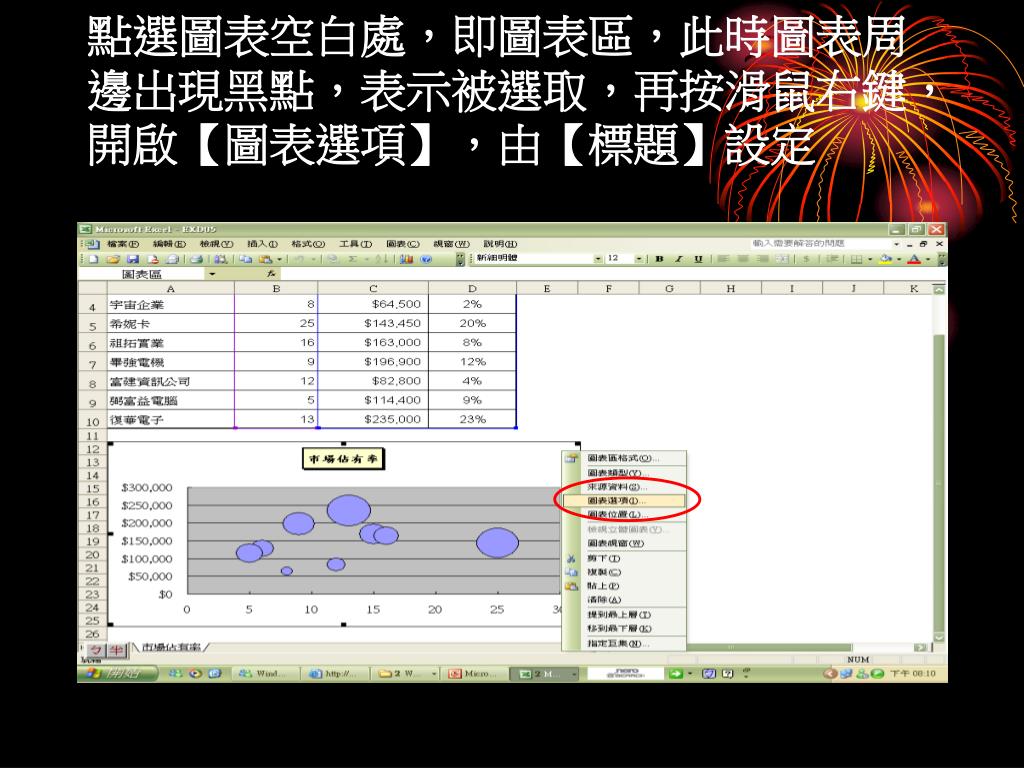Click the Save floppy disk icon
Screen dimensions: 1024x768
tap(133, 259)
